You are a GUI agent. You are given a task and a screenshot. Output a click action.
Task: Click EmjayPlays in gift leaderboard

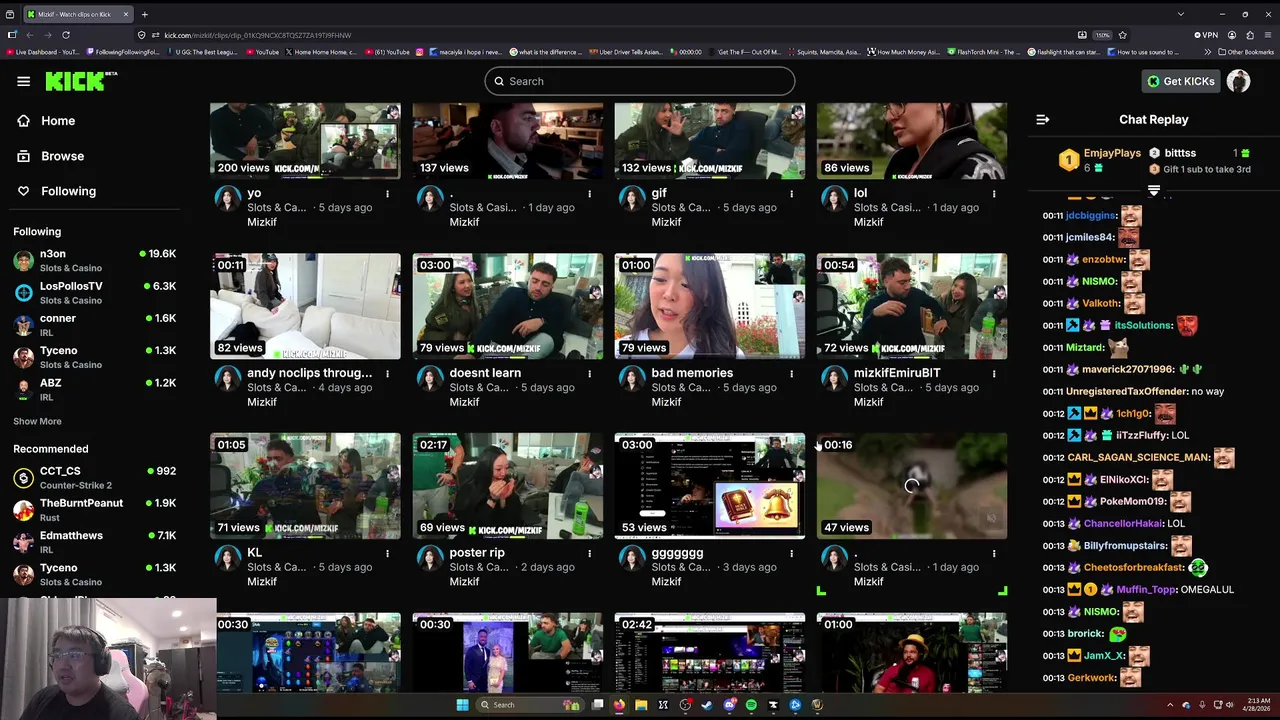point(1112,153)
